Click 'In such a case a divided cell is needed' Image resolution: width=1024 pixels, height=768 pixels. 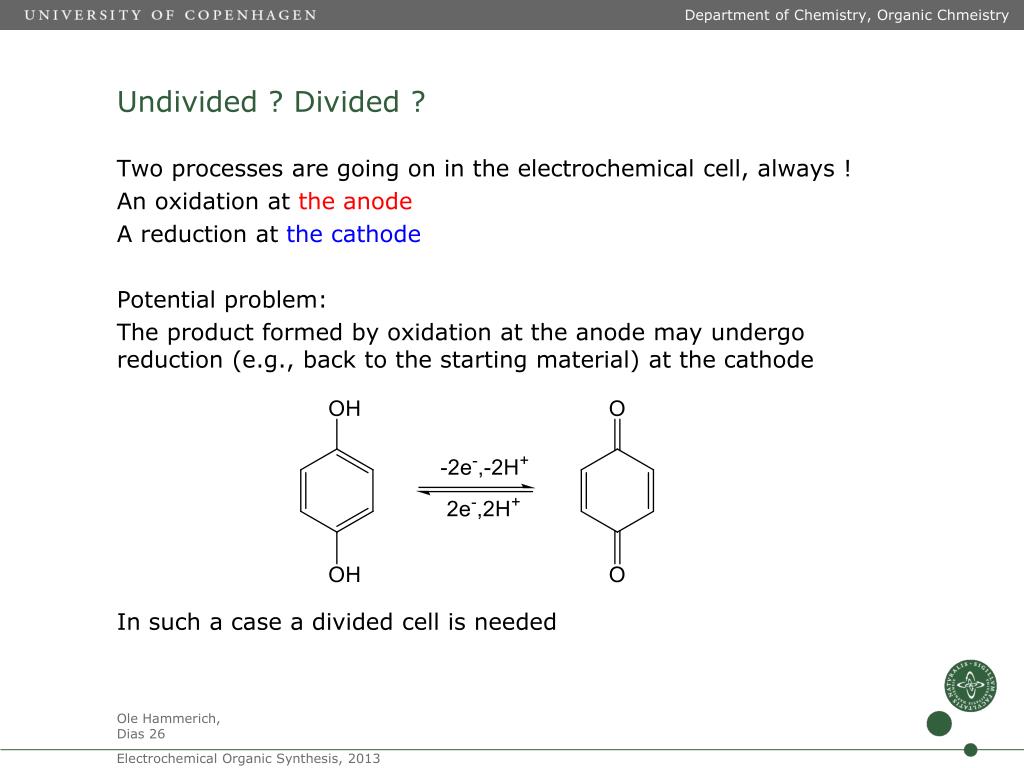[337, 621]
